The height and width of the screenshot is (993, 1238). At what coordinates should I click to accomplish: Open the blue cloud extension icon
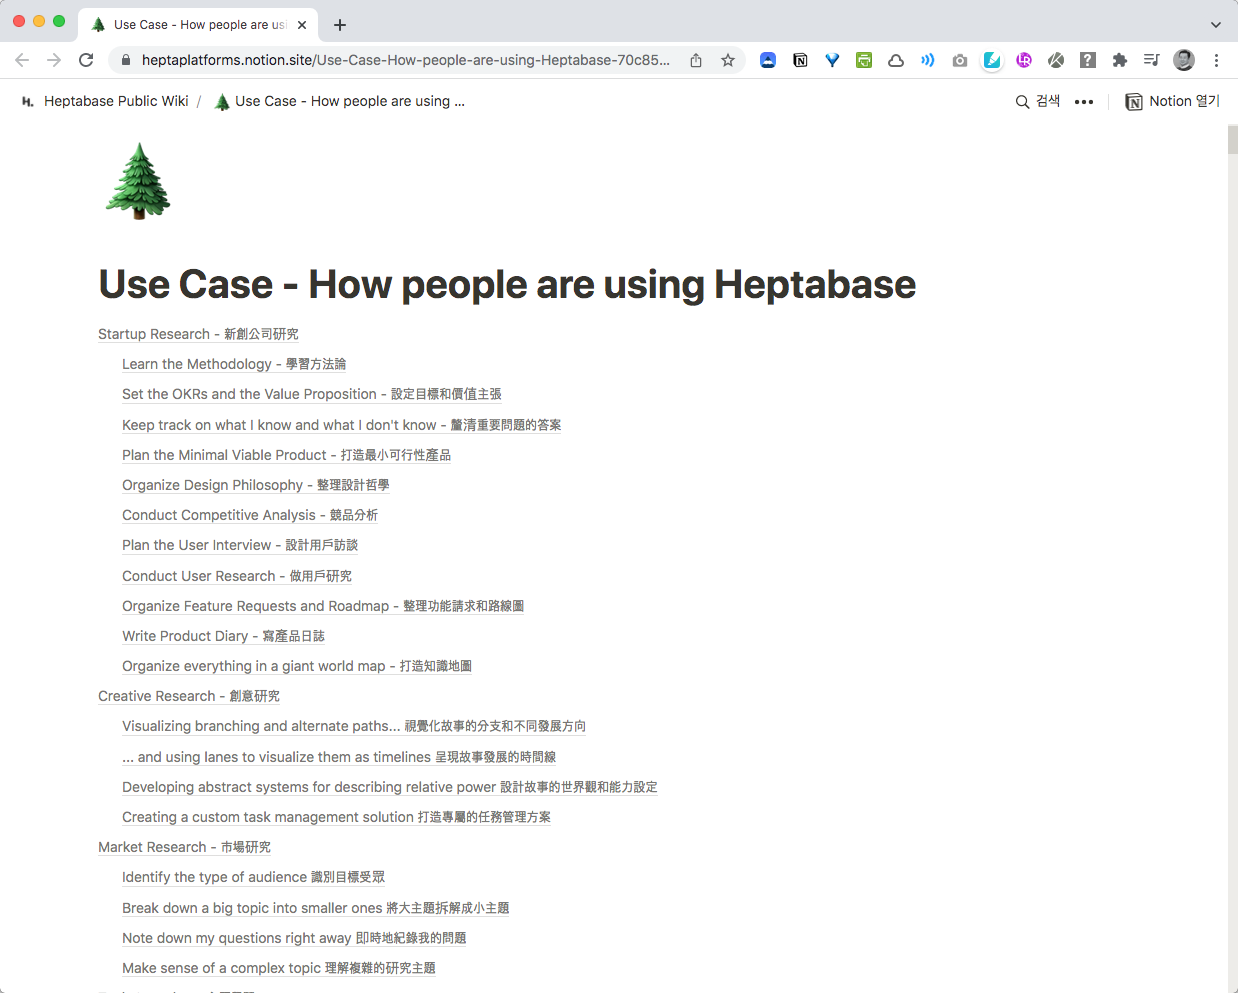click(768, 60)
